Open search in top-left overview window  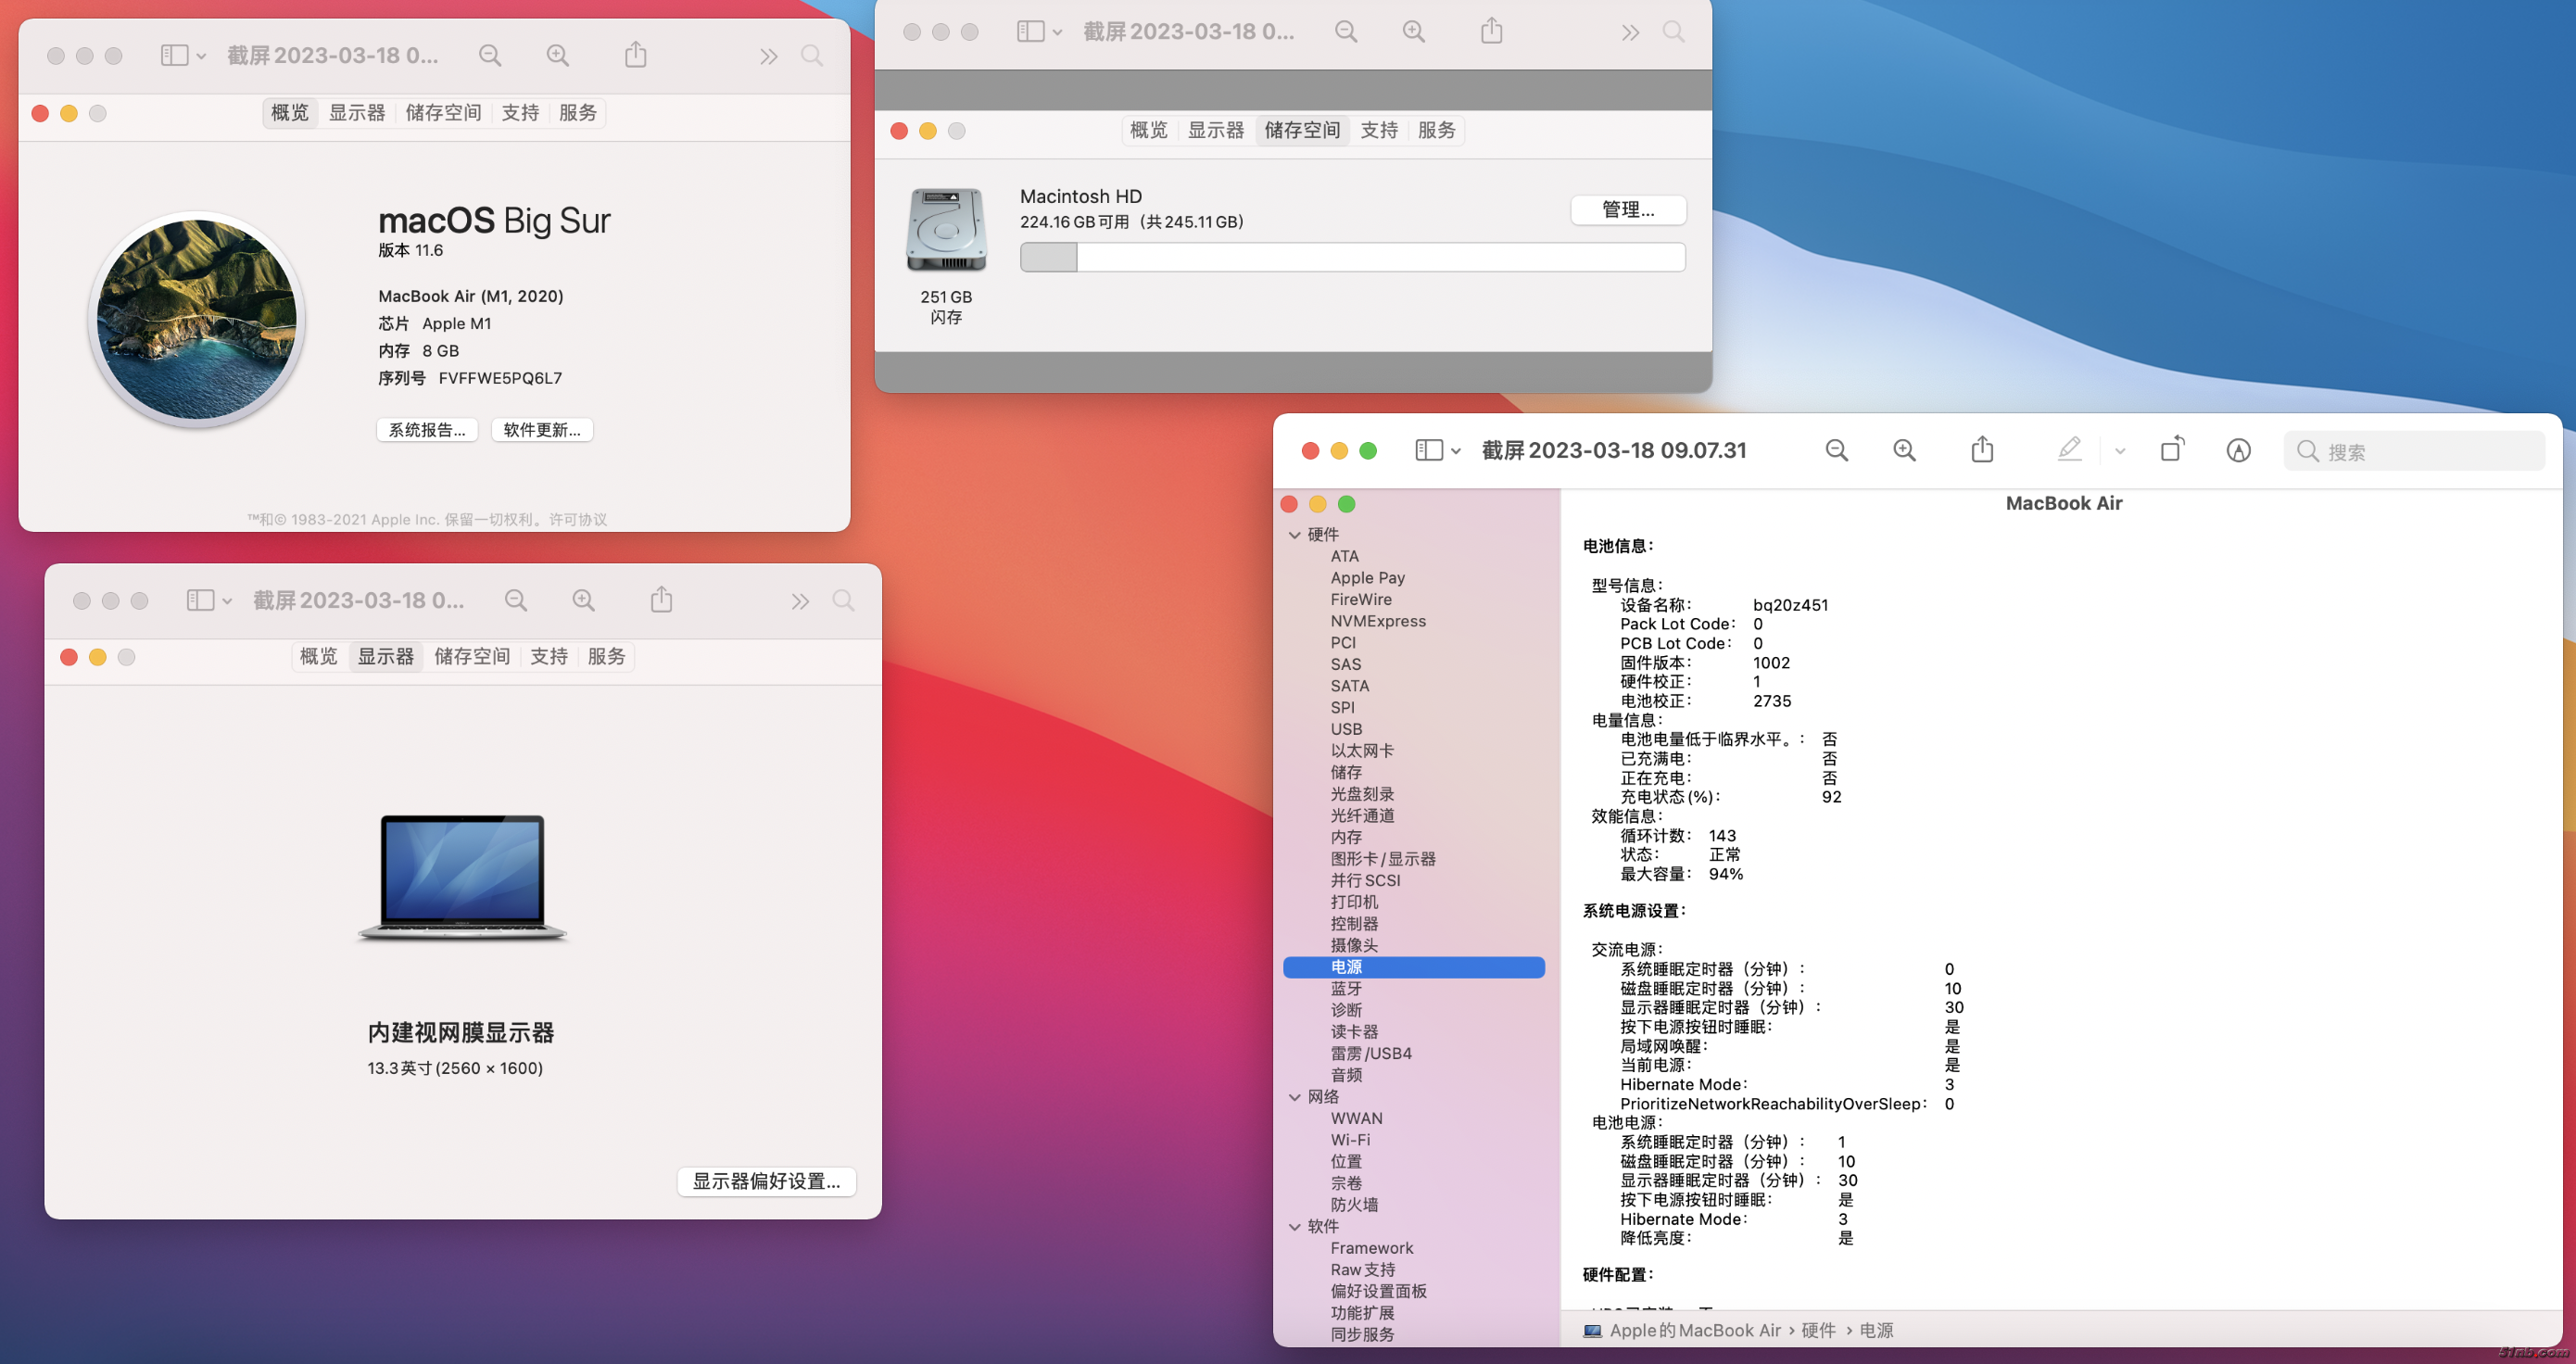click(812, 56)
